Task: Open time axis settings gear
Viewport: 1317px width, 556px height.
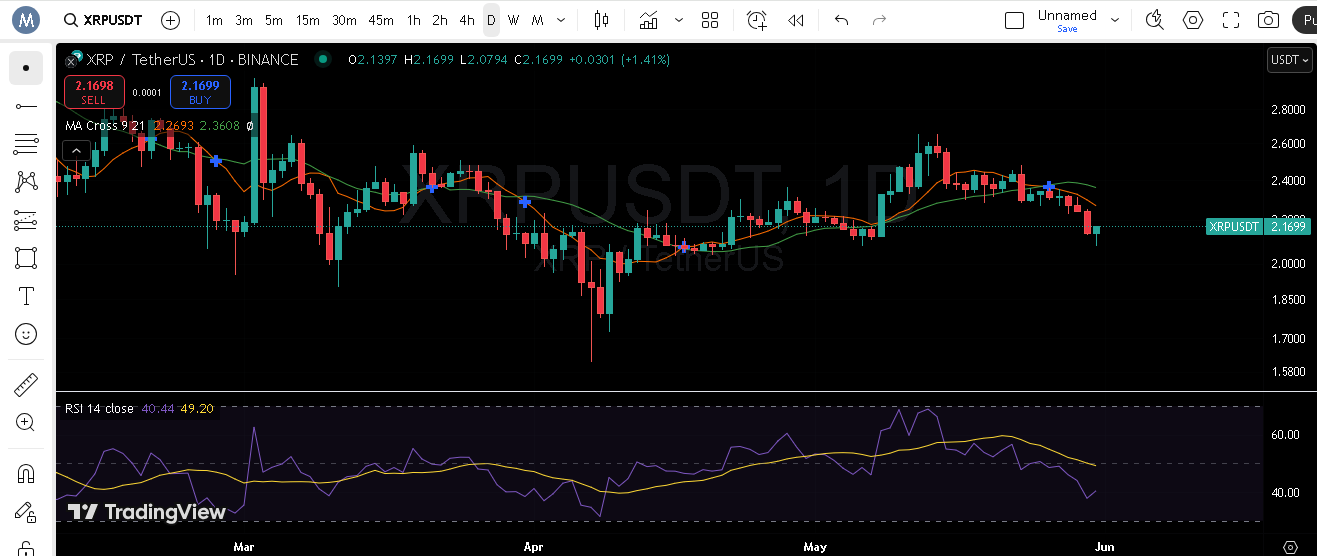Action: 1290,547
